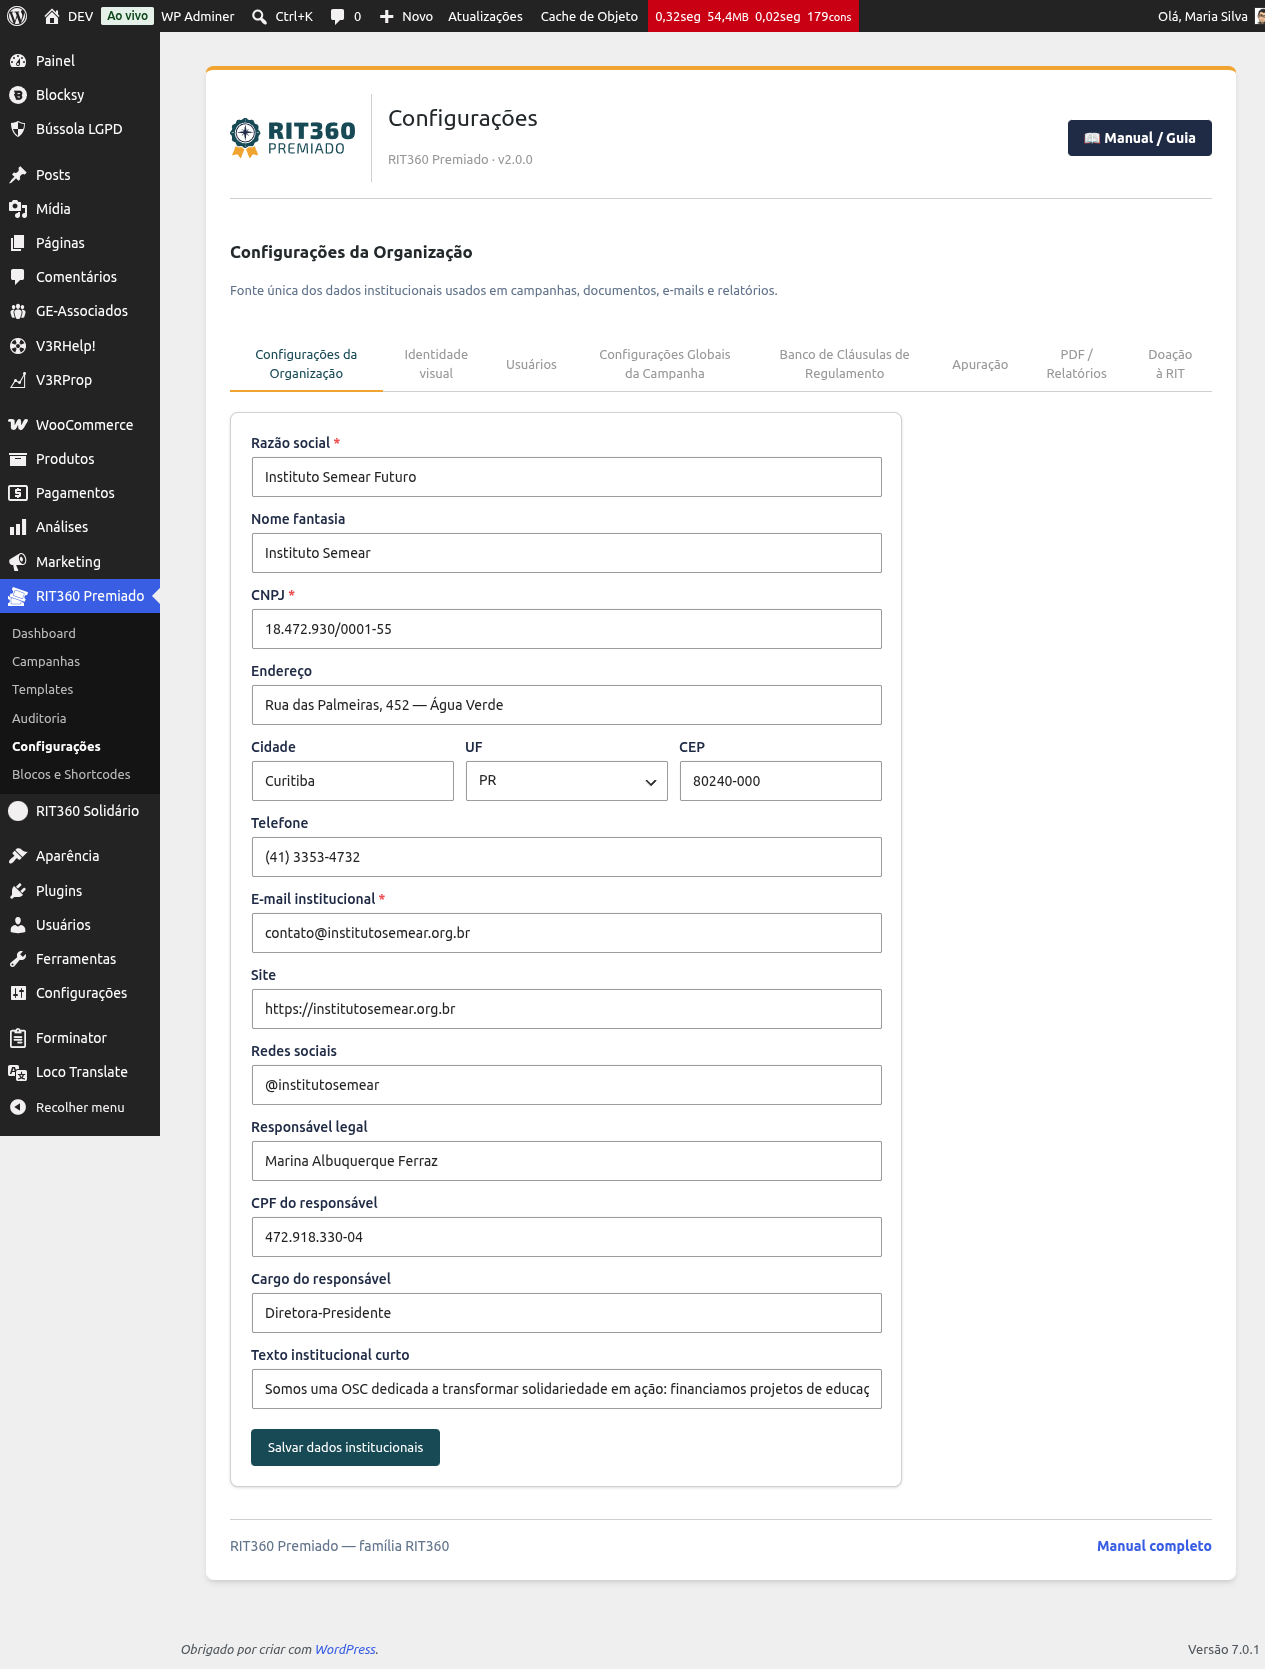Click Salvar dados institucionais button
The height and width of the screenshot is (1669, 1265).
coord(345,1447)
